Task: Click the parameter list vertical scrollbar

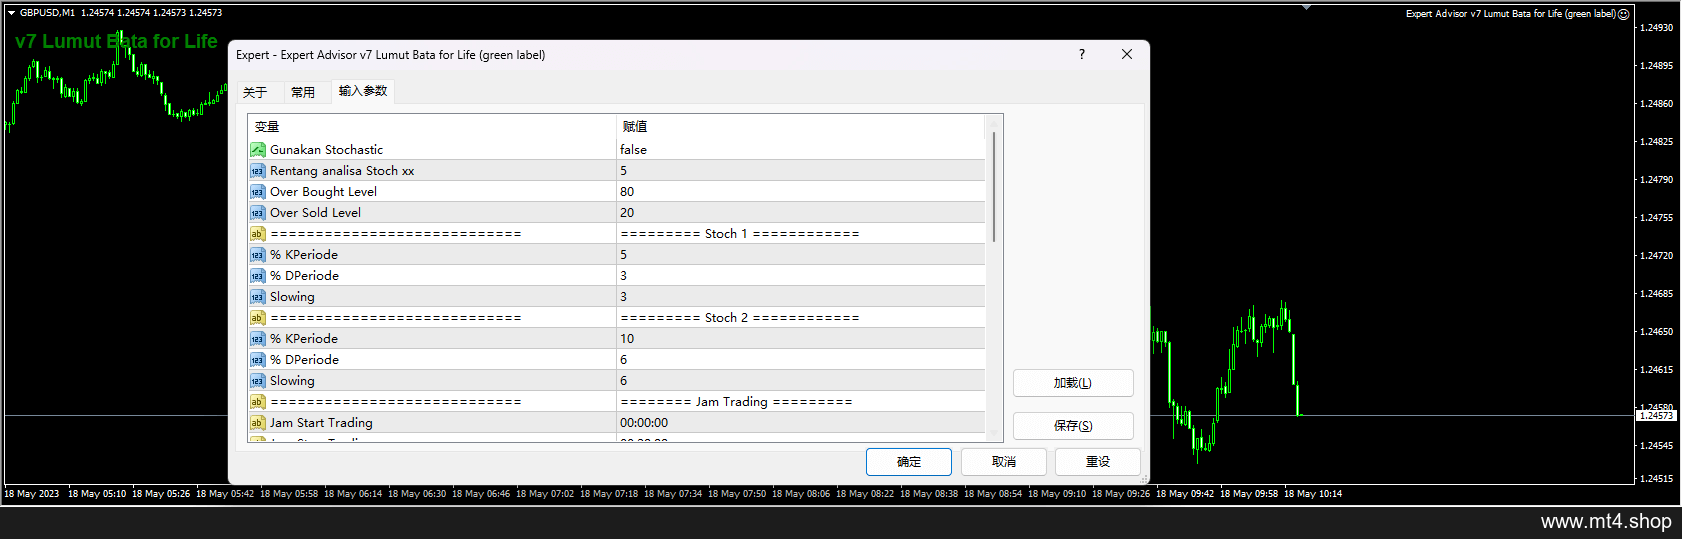Action: 994,187
